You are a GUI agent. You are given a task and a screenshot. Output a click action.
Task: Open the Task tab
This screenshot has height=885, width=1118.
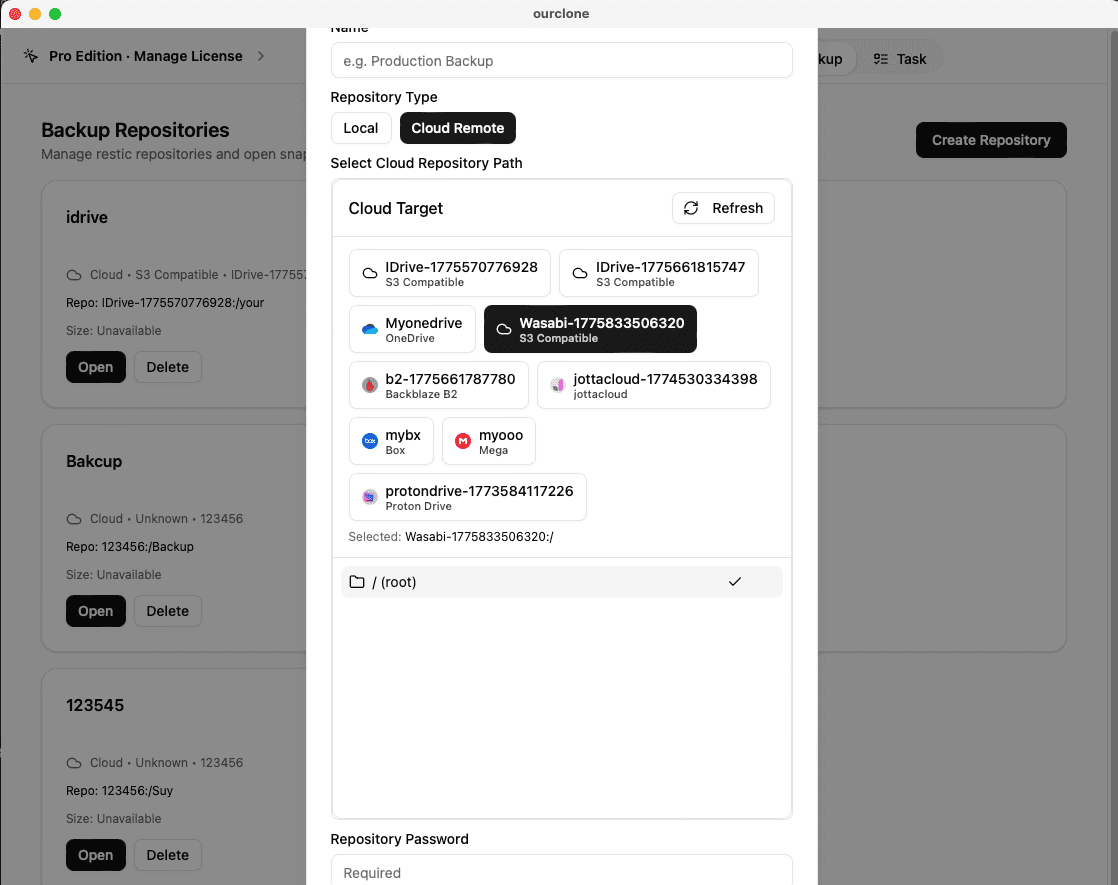tap(901, 59)
